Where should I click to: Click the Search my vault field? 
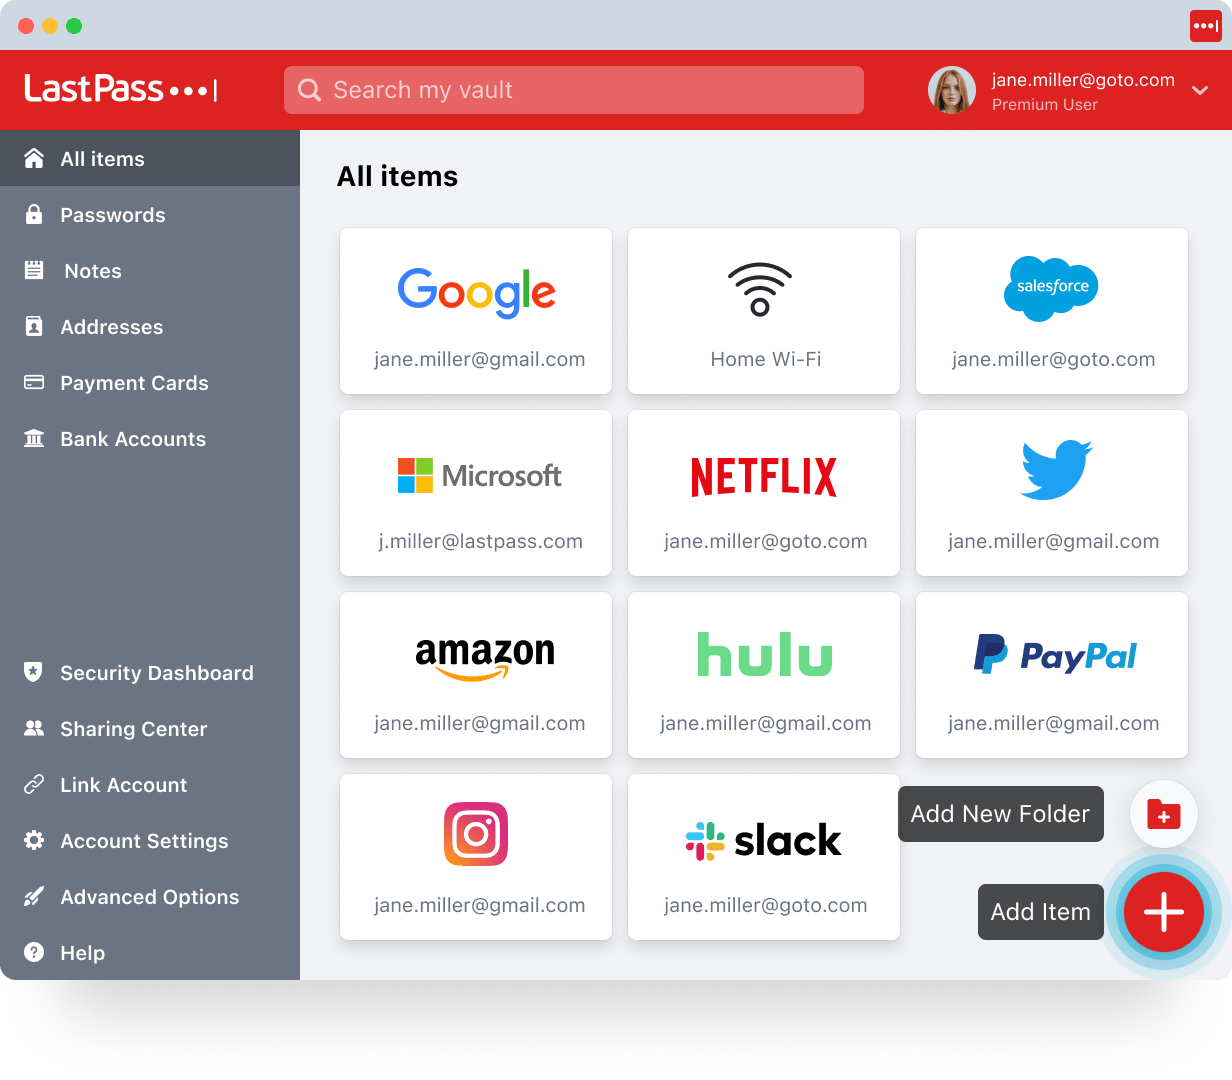pos(573,90)
